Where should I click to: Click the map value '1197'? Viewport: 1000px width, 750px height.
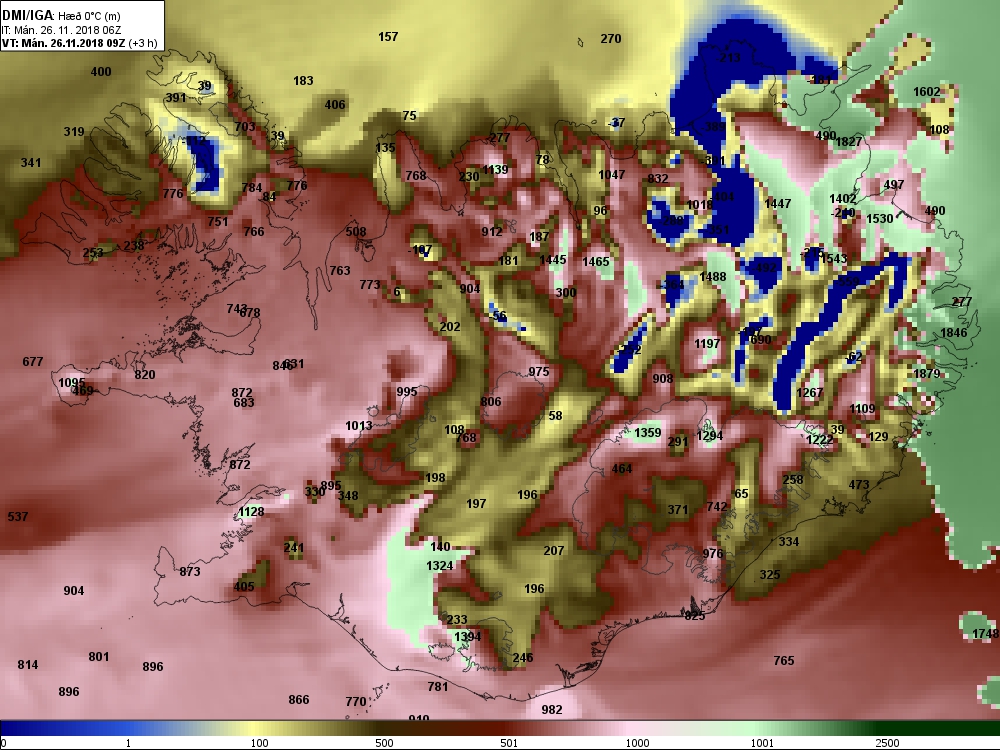pos(707,344)
